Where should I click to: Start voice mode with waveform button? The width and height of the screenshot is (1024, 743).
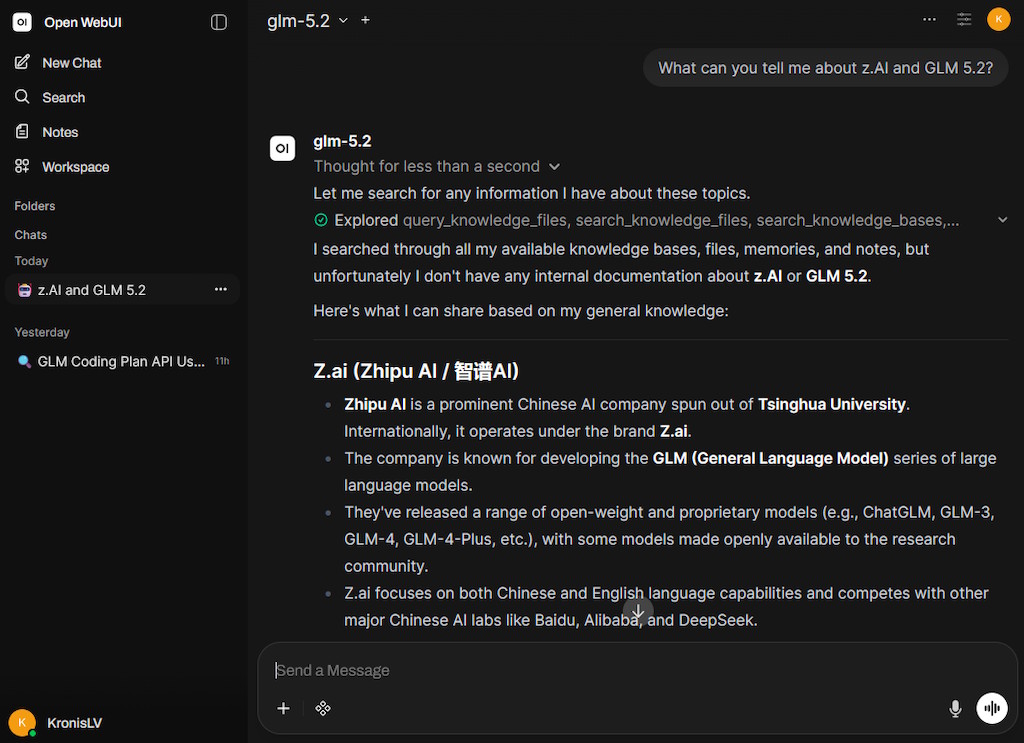992,708
